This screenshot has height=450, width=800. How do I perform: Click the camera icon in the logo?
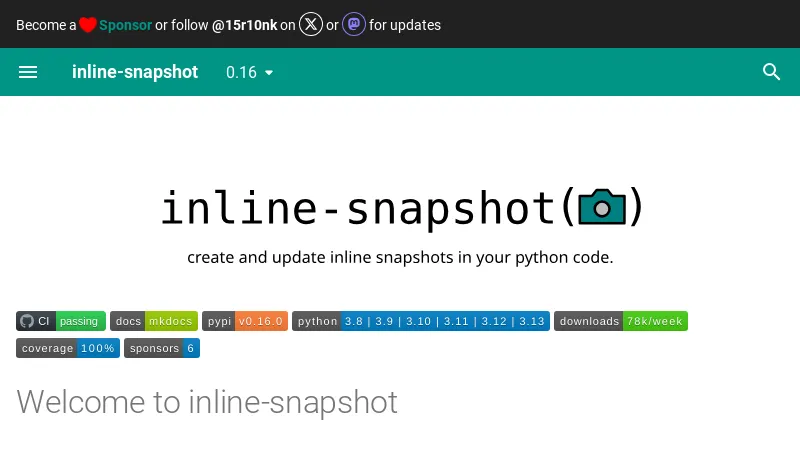601,207
